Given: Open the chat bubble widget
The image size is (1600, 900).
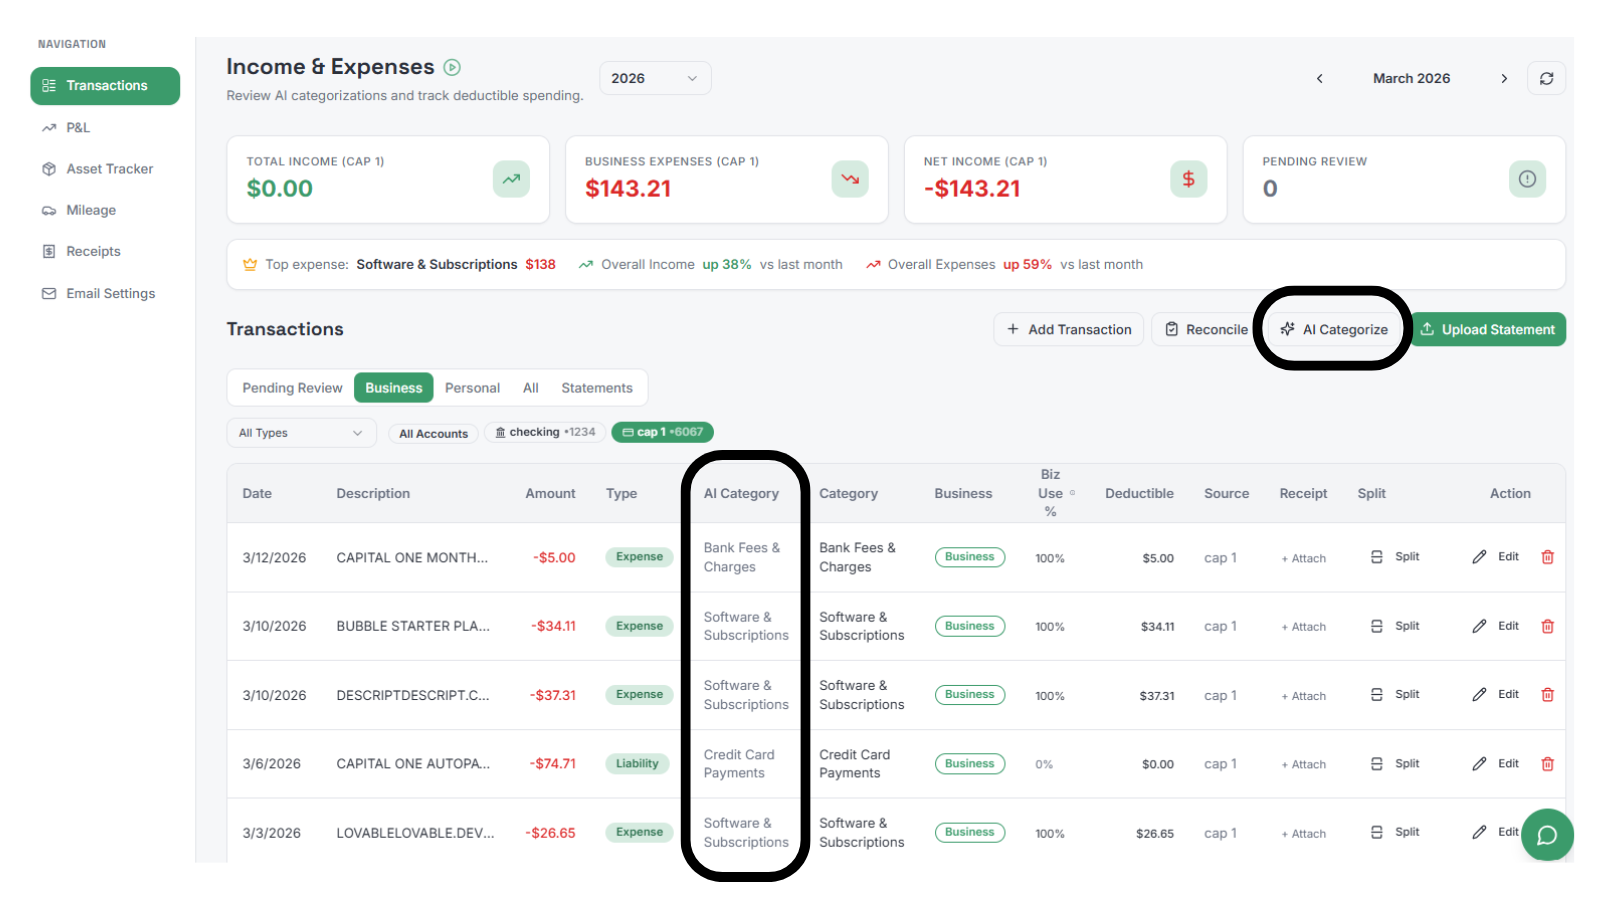Looking at the screenshot, I should [x=1547, y=835].
